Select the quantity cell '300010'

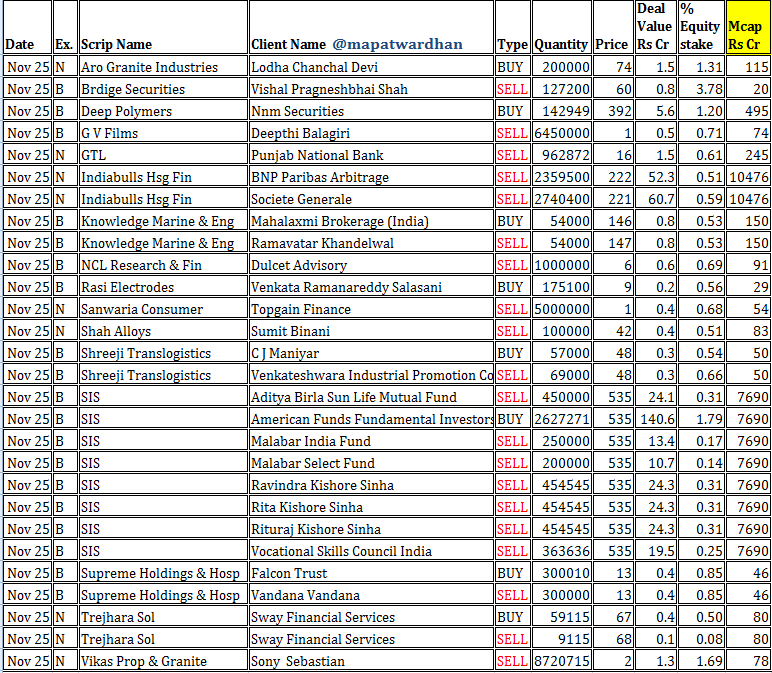point(561,572)
